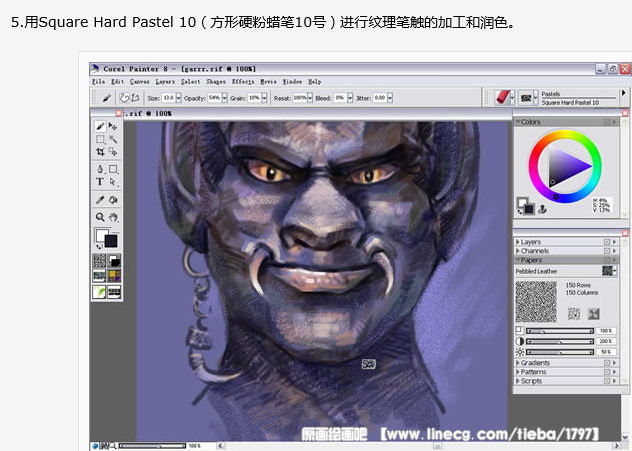
Task: Expand the Gradients palette
Action: click(x=518, y=363)
